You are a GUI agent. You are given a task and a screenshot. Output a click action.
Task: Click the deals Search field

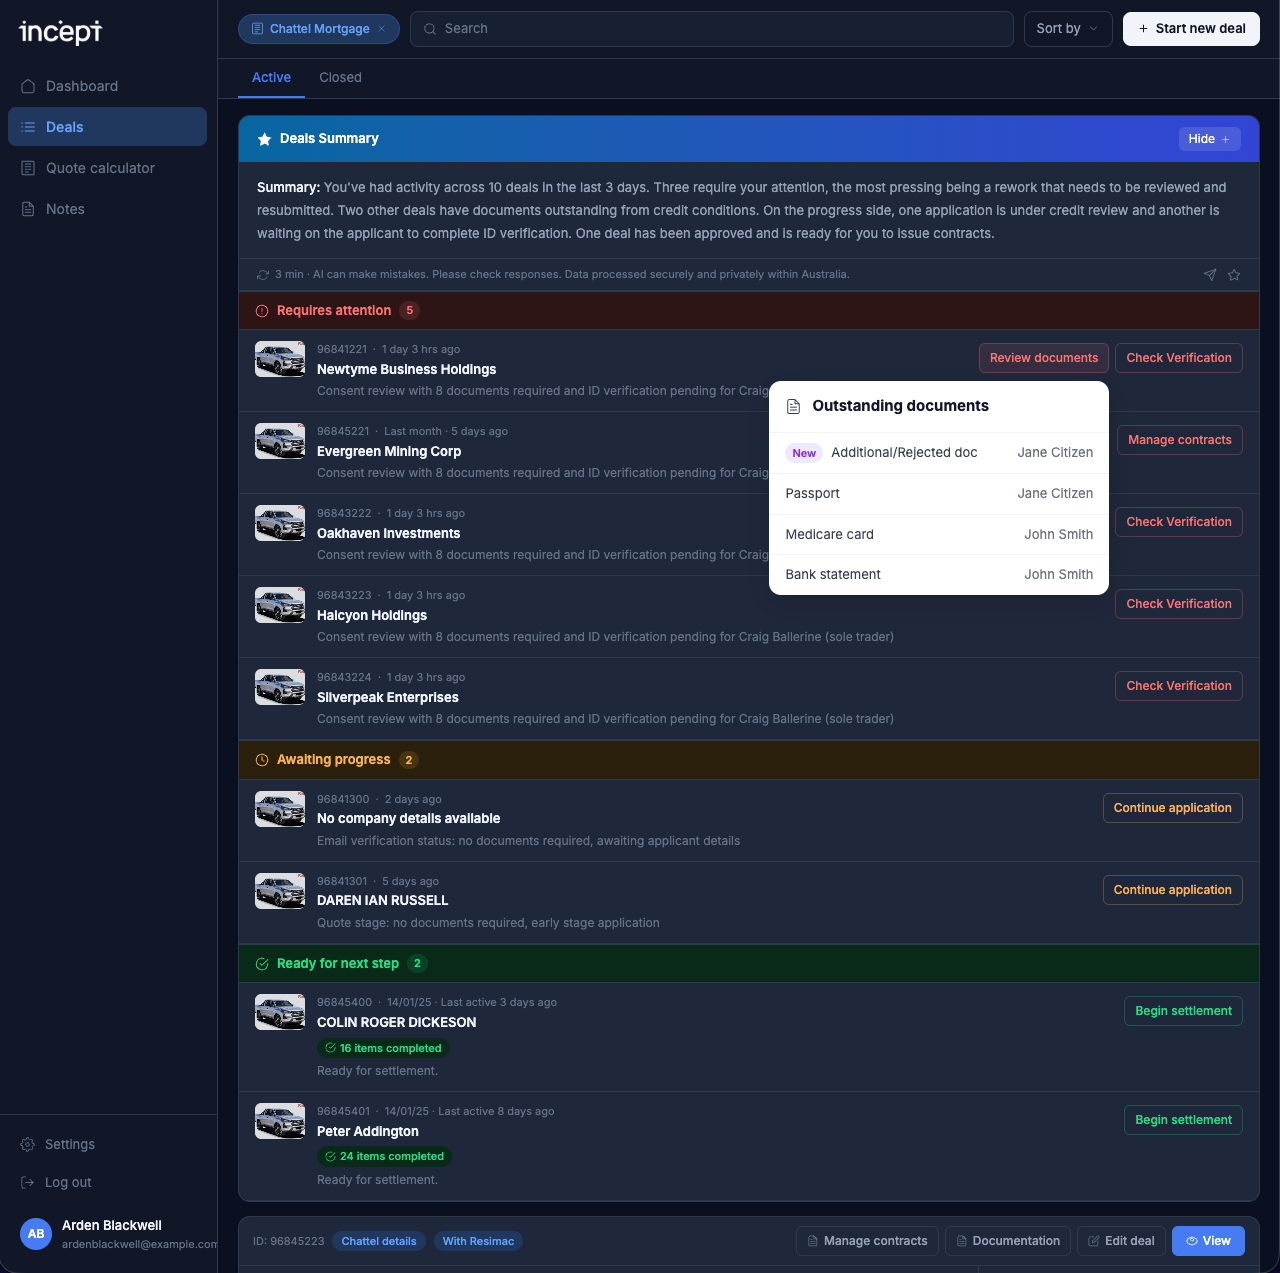click(x=712, y=29)
